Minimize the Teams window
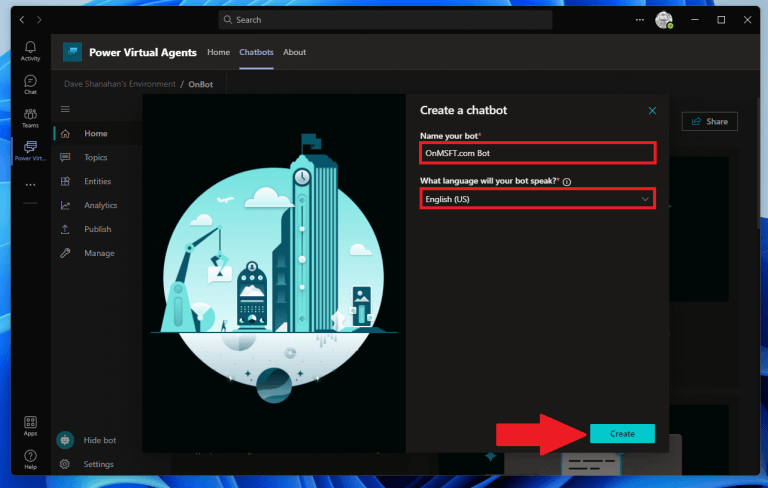Image resolution: width=768 pixels, height=488 pixels. (695, 20)
